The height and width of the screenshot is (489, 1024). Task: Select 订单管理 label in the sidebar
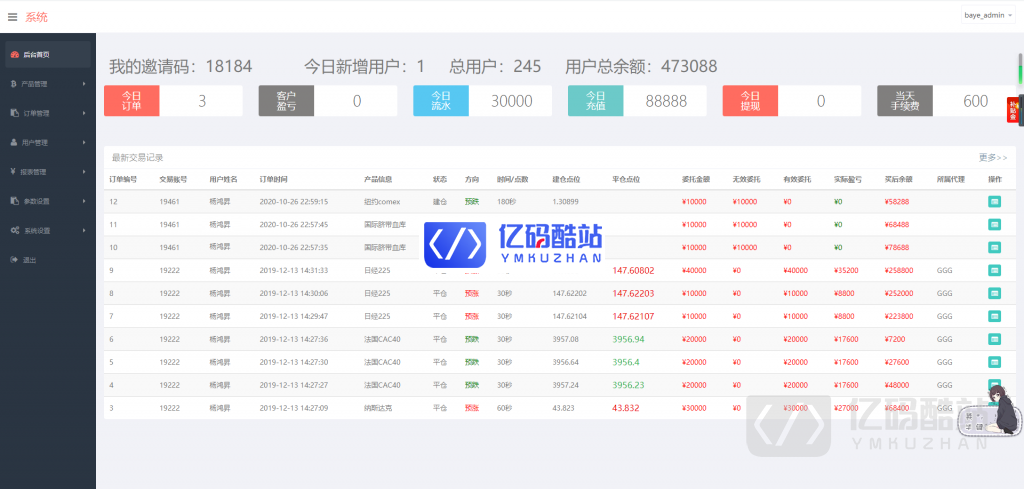click(x=36, y=113)
